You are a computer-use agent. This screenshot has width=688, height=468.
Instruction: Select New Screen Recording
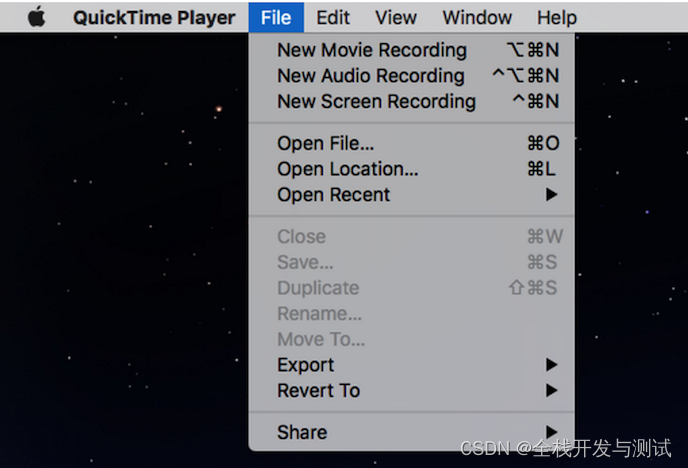pos(412,101)
